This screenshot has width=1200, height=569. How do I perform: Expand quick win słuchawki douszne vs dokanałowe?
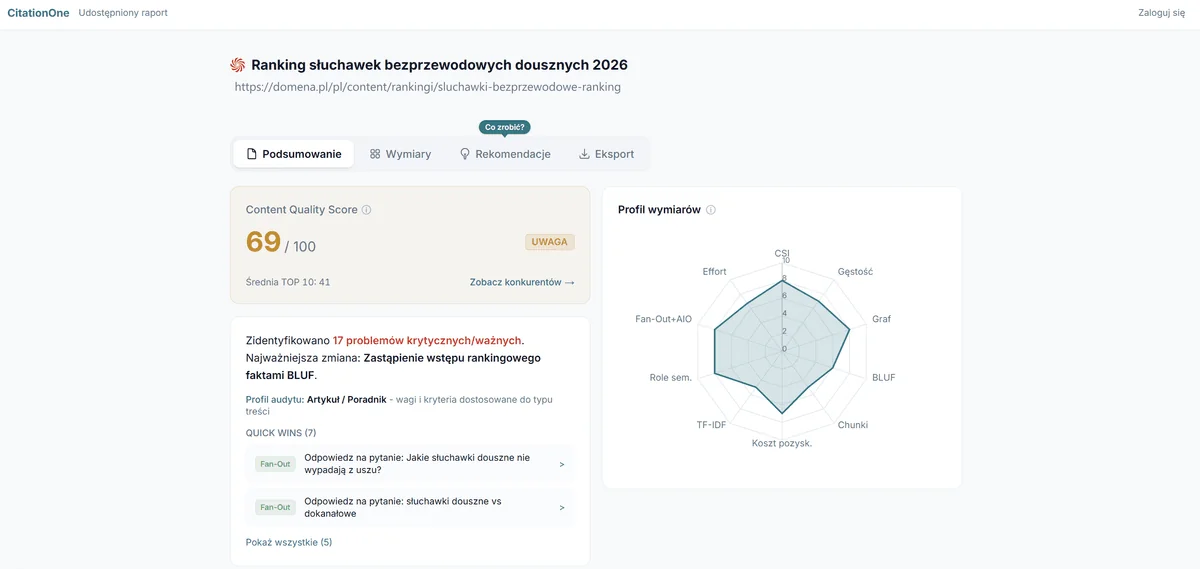click(410, 507)
